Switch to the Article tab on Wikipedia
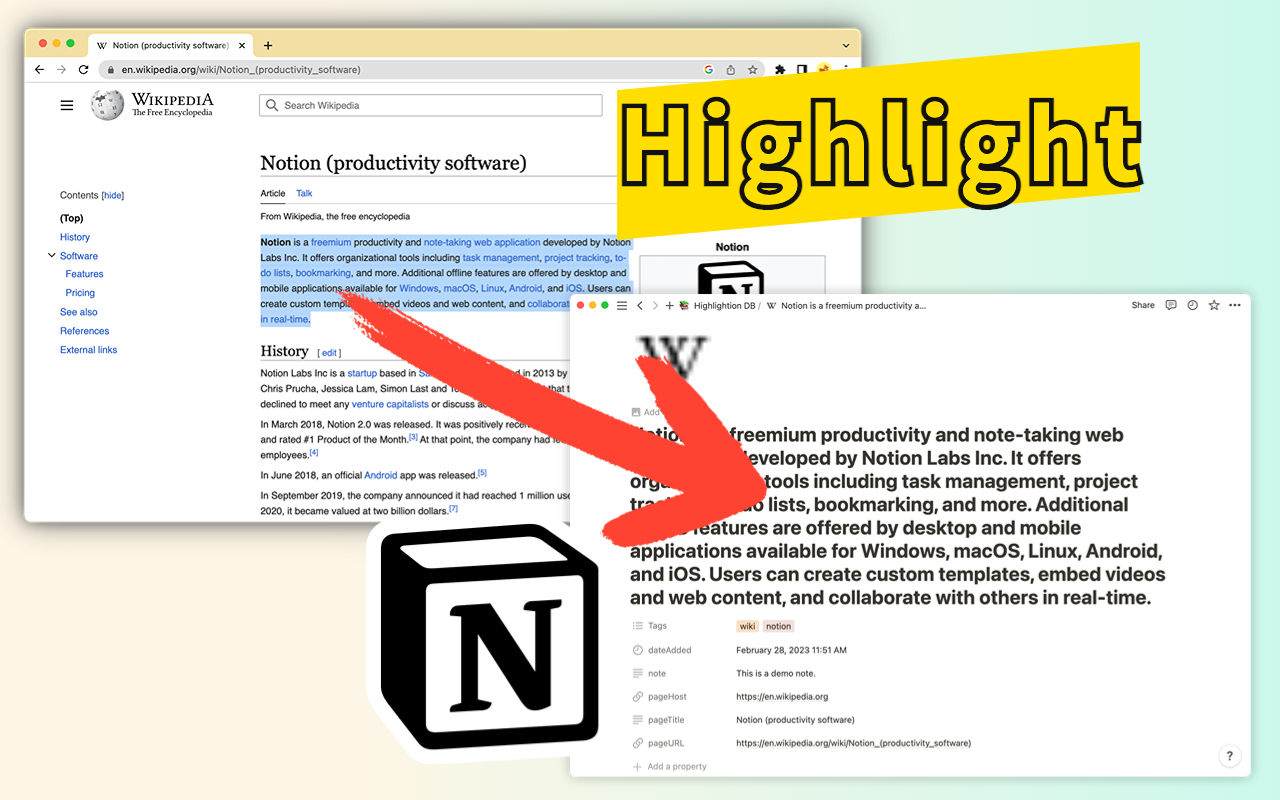1280x800 pixels. pyautogui.click(x=273, y=193)
